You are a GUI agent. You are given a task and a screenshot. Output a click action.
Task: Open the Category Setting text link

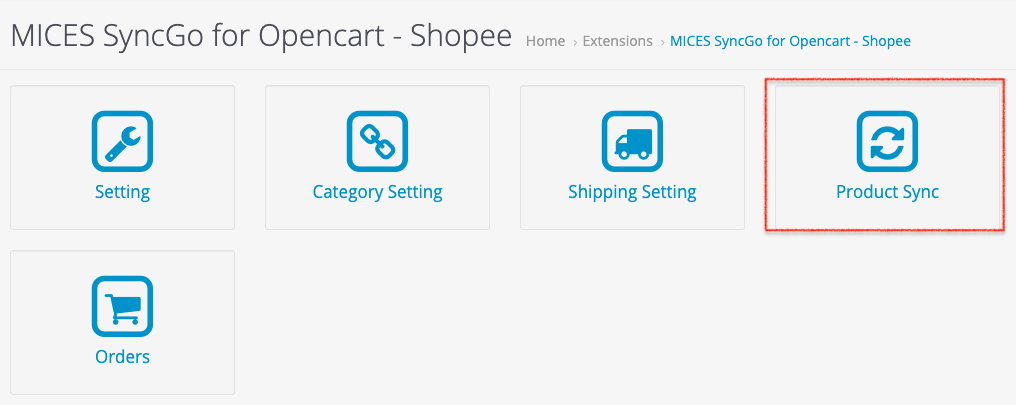[377, 192]
